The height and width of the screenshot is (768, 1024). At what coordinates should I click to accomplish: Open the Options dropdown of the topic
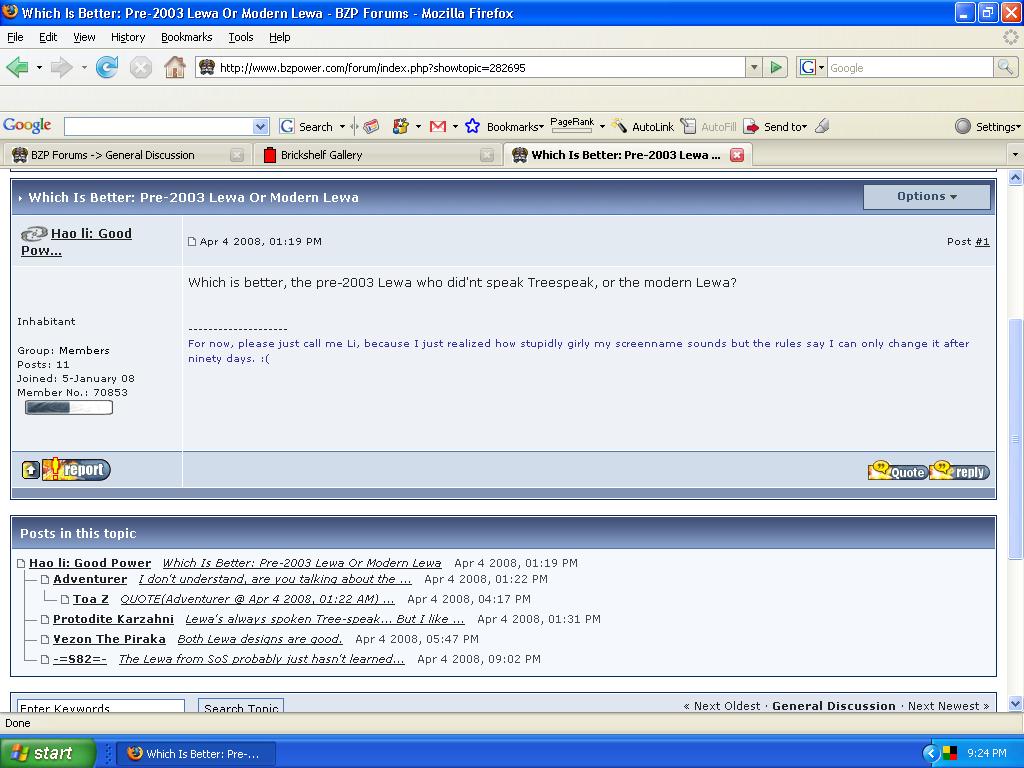(927, 197)
